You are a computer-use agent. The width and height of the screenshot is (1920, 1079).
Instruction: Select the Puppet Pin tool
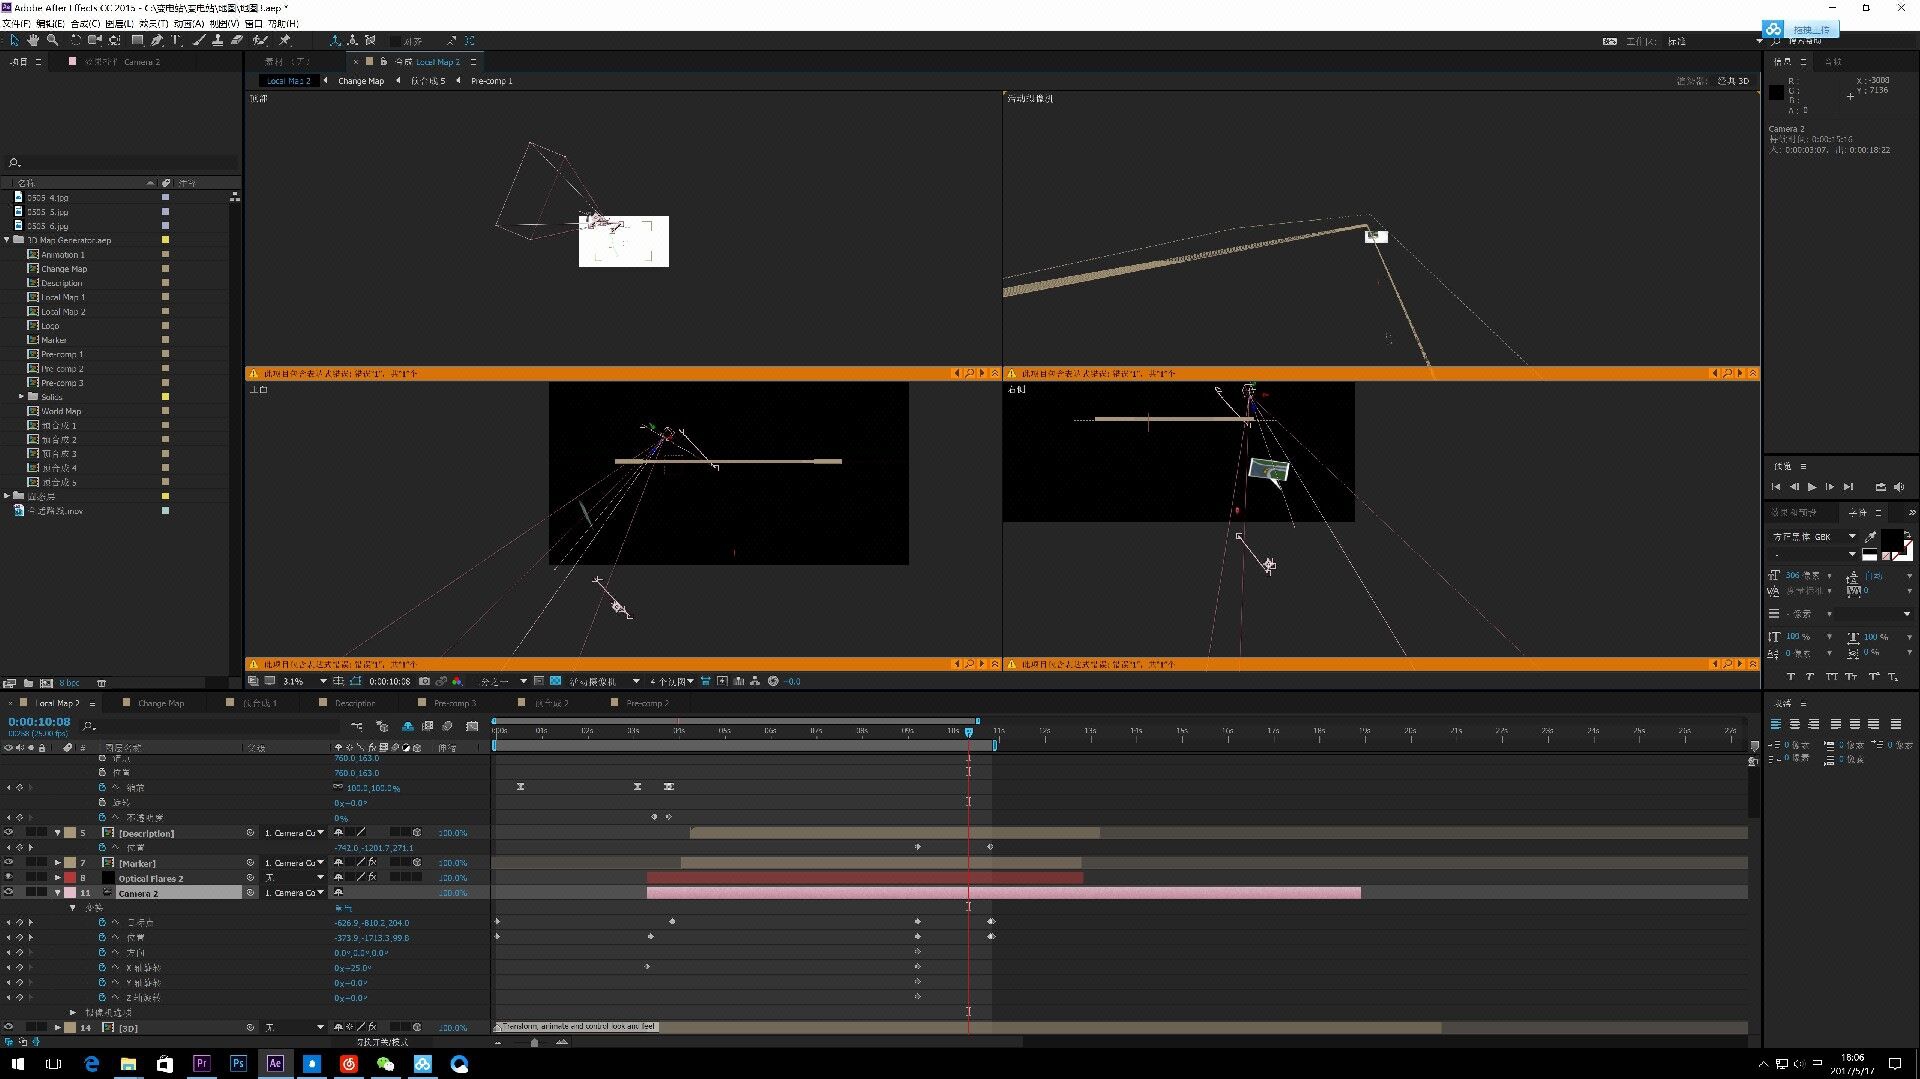coord(285,40)
